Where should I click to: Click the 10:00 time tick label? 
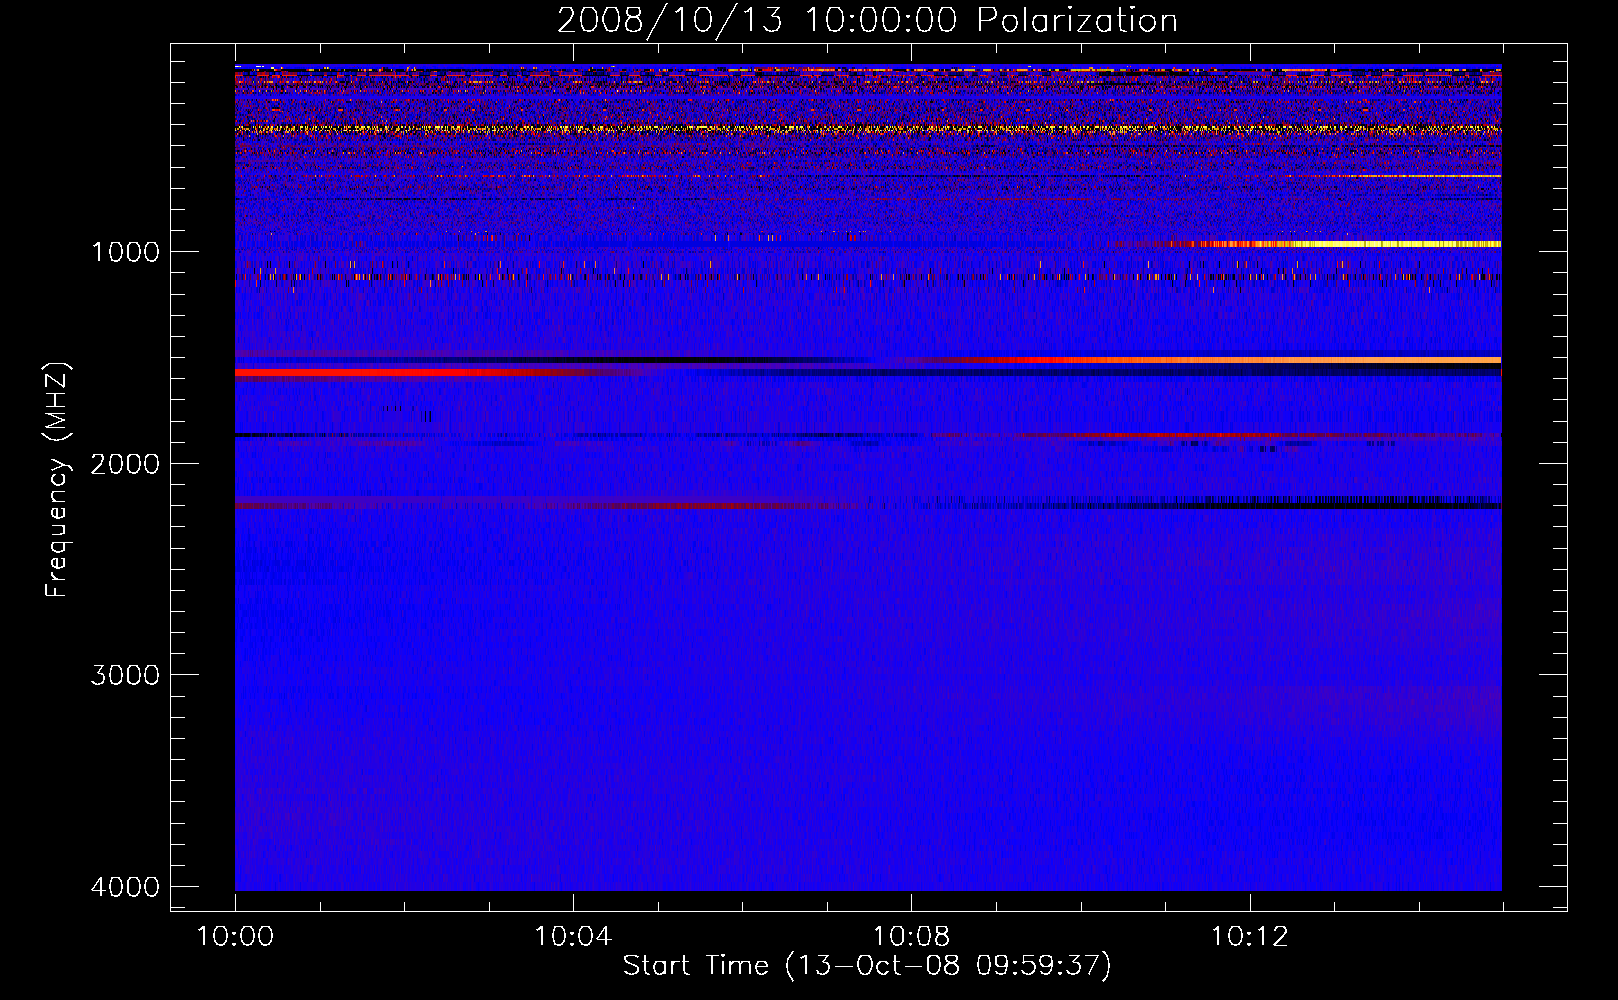click(x=235, y=937)
